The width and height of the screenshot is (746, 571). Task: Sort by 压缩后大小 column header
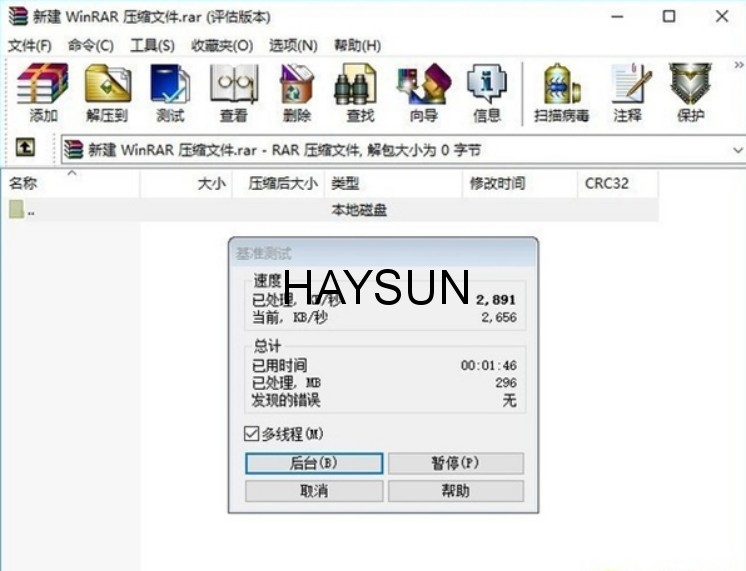(279, 183)
